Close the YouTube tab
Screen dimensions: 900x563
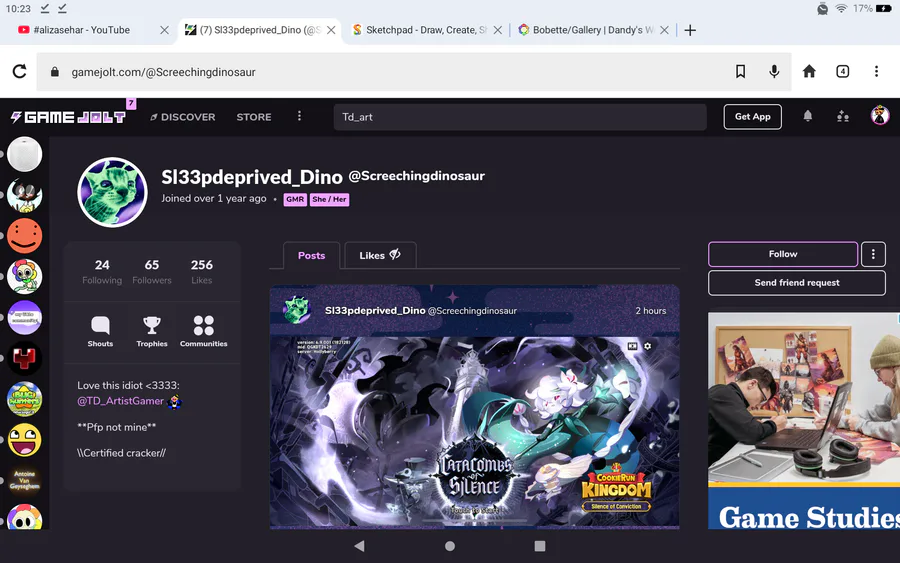[164, 30]
